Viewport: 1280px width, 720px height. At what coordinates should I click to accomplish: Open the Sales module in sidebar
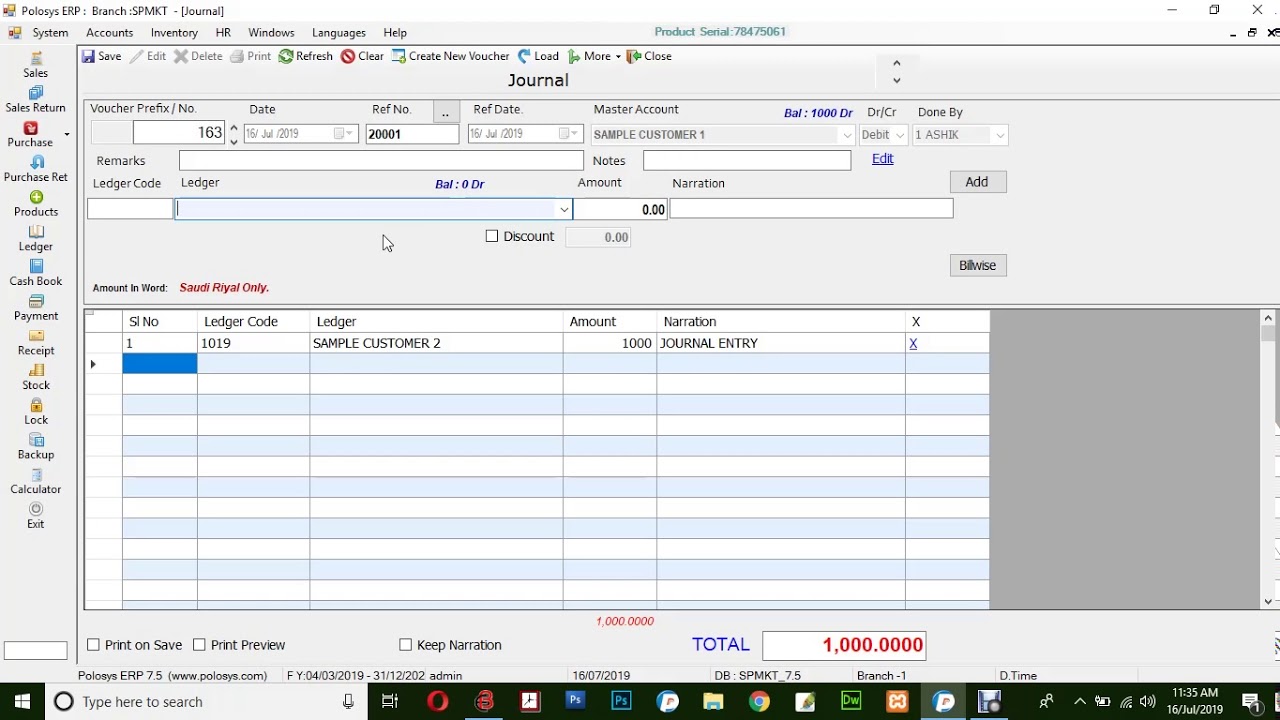pyautogui.click(x=36, y=65)
